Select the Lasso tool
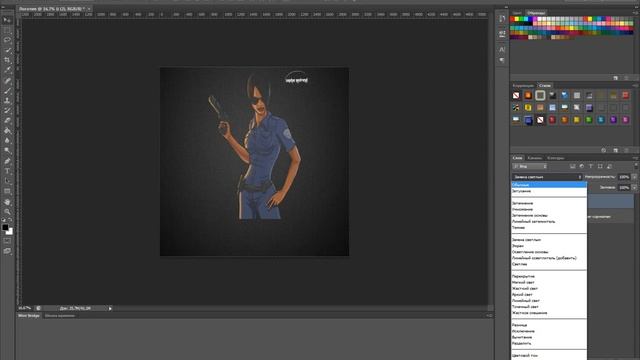 [x=7, y=40]
